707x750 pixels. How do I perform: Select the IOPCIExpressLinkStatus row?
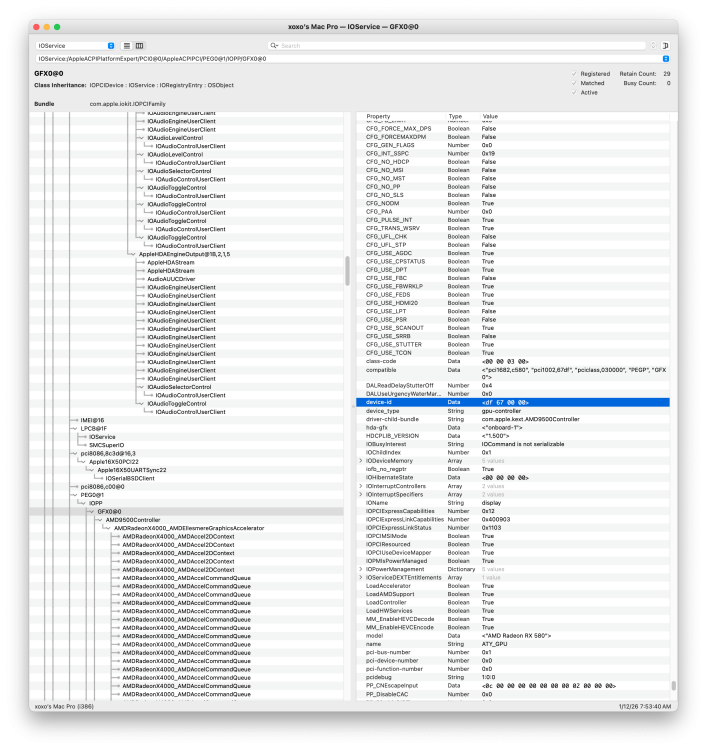pos(513,528)
